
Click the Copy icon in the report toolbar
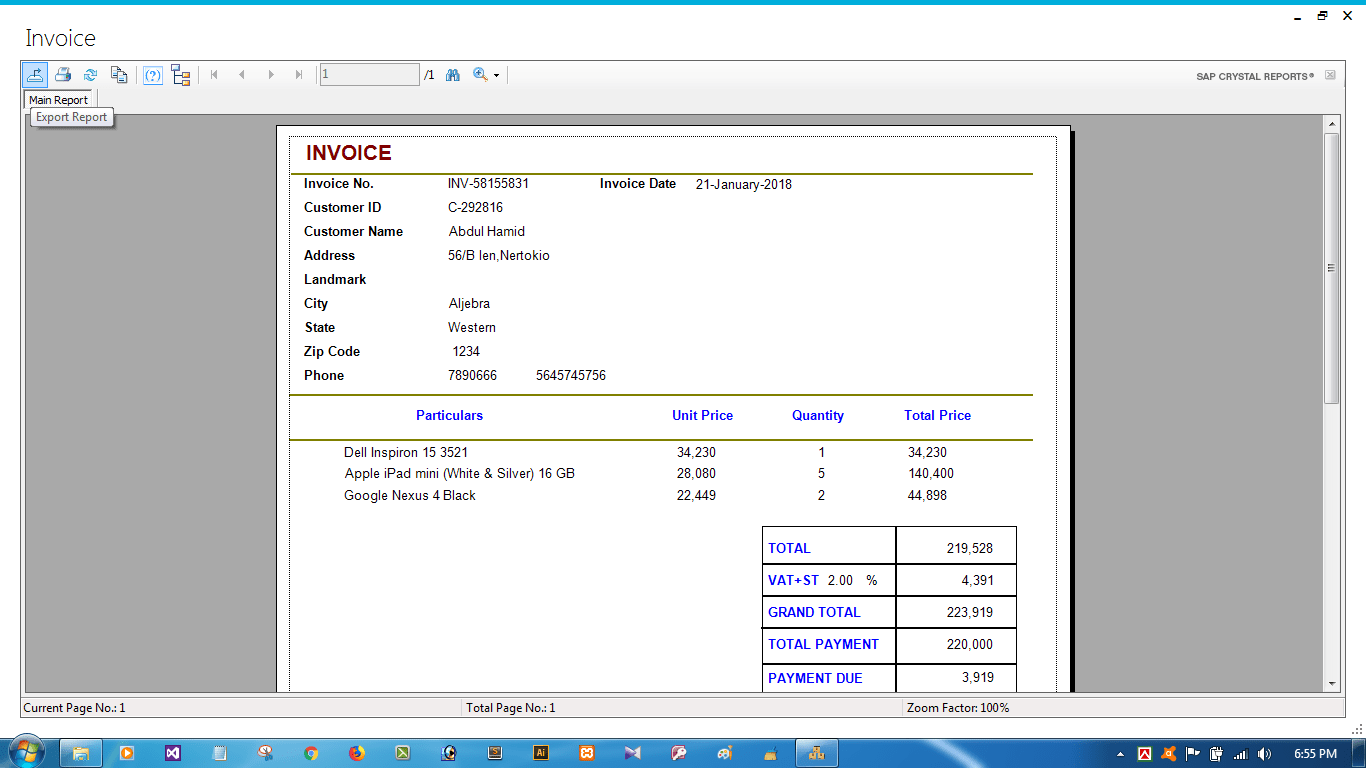119,75
